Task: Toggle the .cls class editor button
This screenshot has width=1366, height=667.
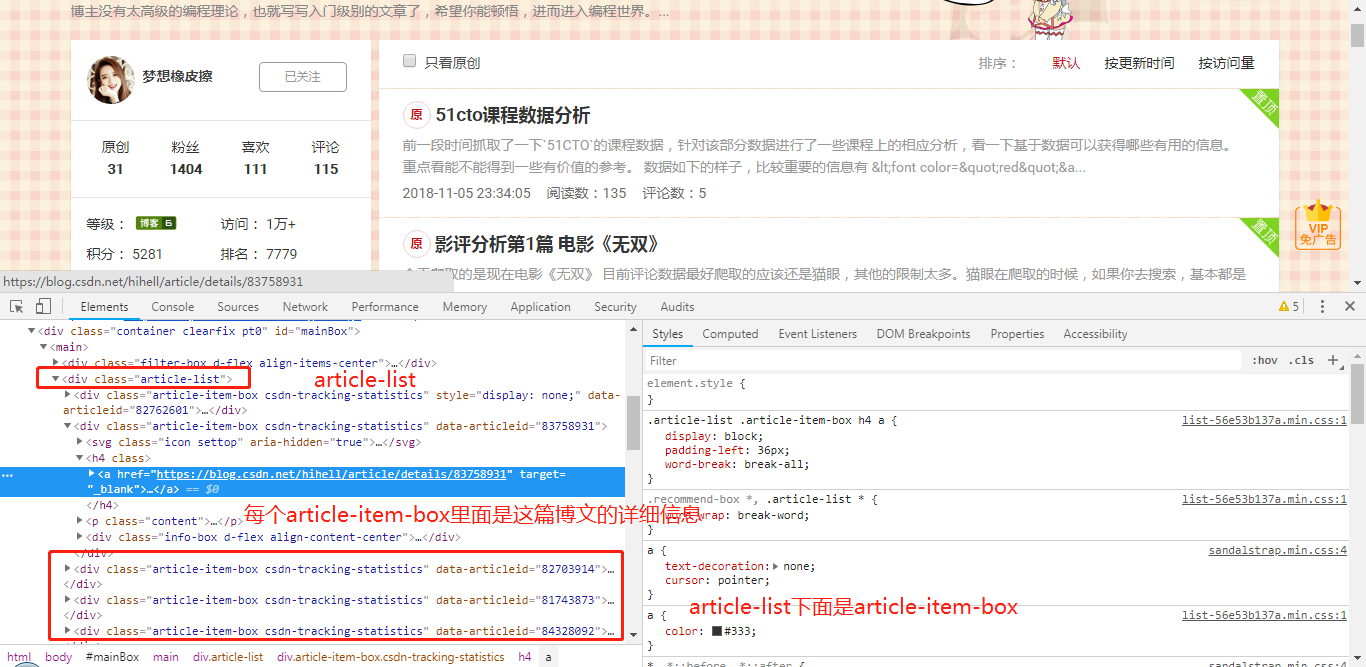Action: [x=1301, y=360]
